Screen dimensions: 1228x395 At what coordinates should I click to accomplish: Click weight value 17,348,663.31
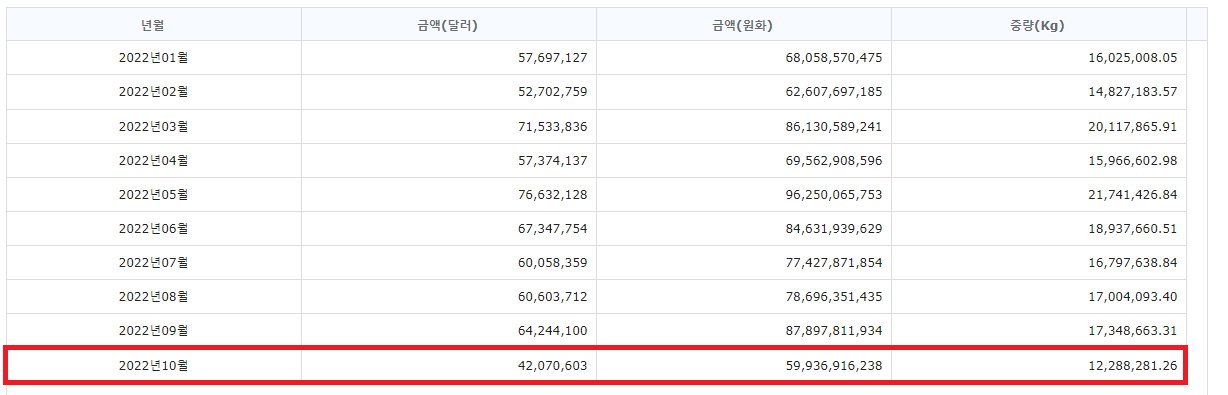[1133, 330]
